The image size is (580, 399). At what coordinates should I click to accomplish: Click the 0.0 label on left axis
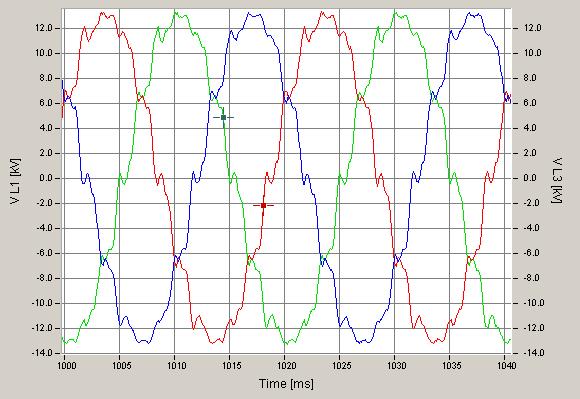[46, 178]
